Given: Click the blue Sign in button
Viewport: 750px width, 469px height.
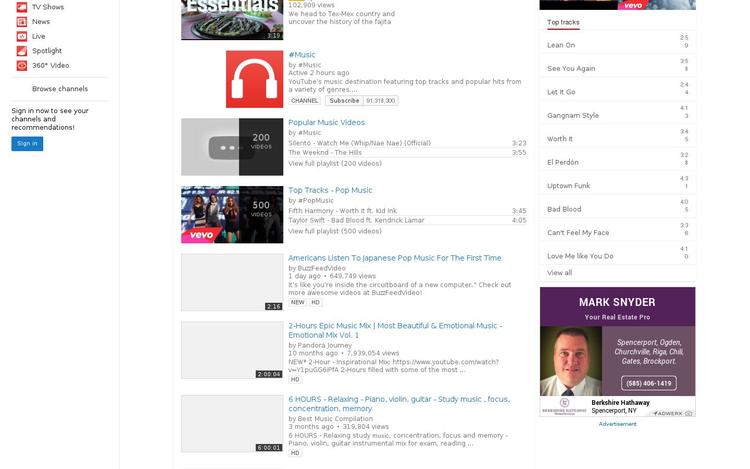Looking at the screenshot, I should point(27,143).
